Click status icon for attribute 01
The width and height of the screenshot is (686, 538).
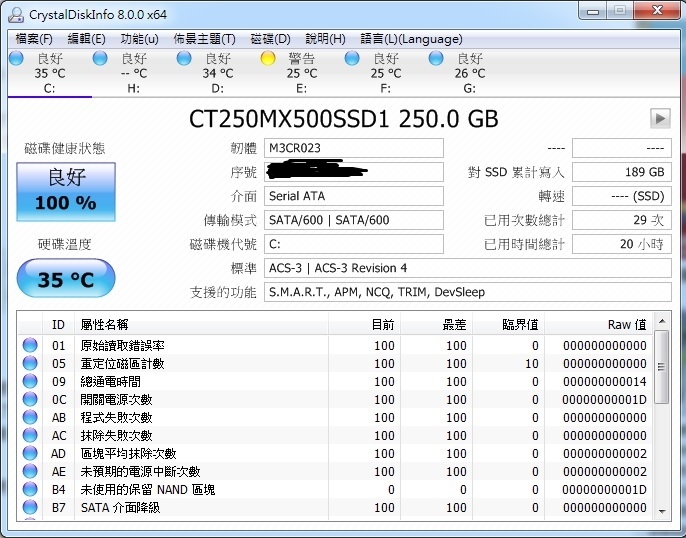30,345
